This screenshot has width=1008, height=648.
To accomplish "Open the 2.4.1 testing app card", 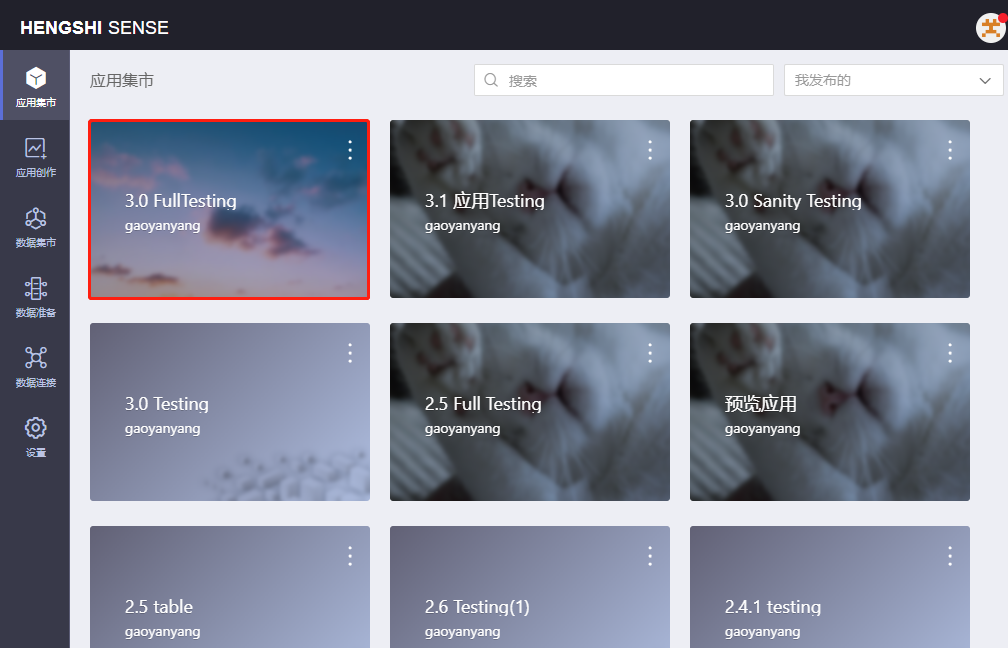I will [830, 587].
